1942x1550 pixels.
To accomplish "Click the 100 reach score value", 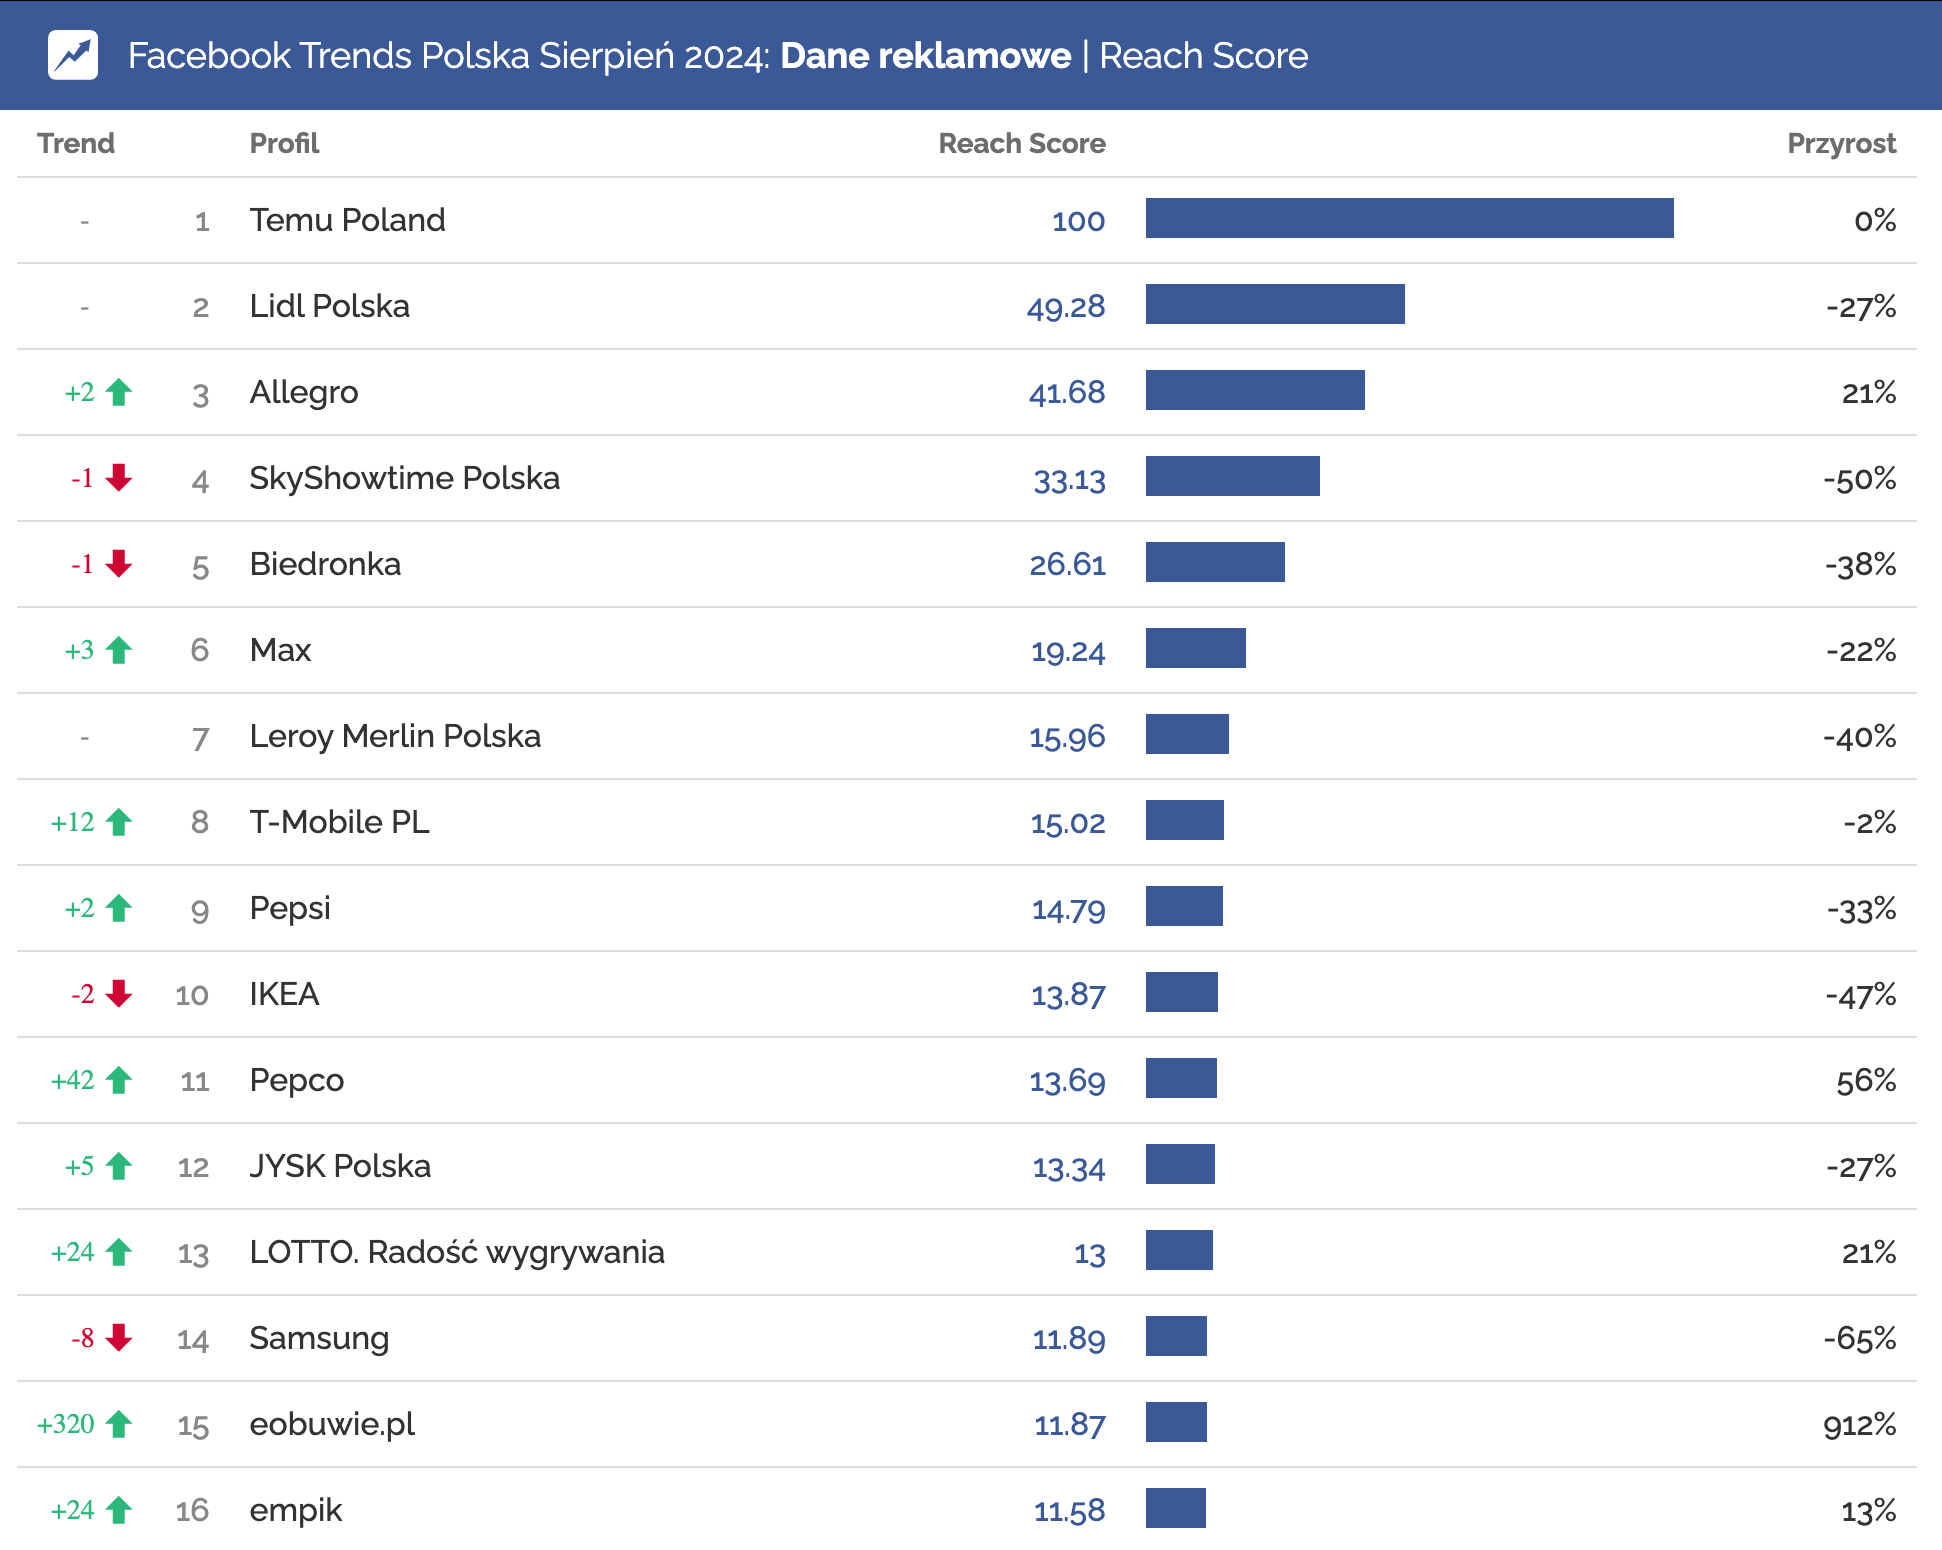I will coord(1078,221).
